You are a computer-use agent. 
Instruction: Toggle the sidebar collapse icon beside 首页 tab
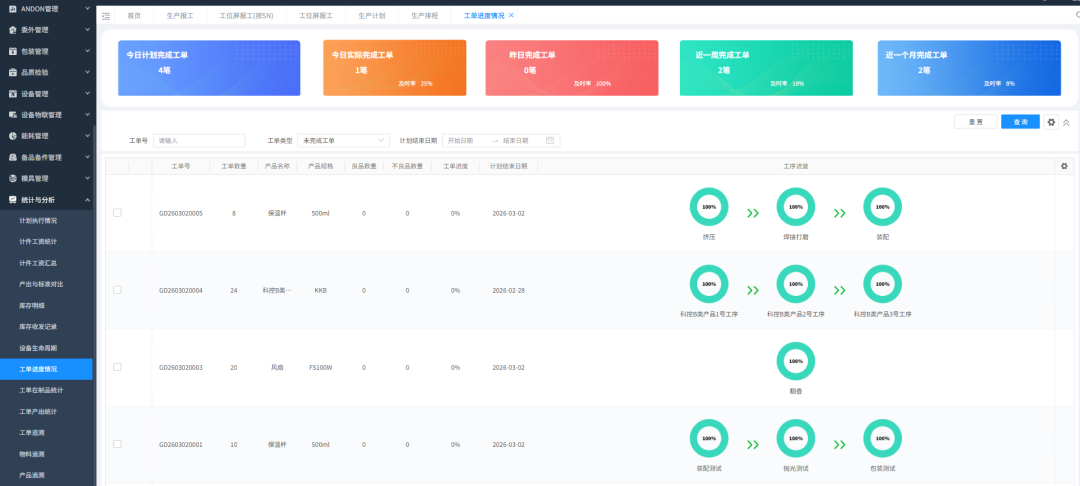[105, 15]
